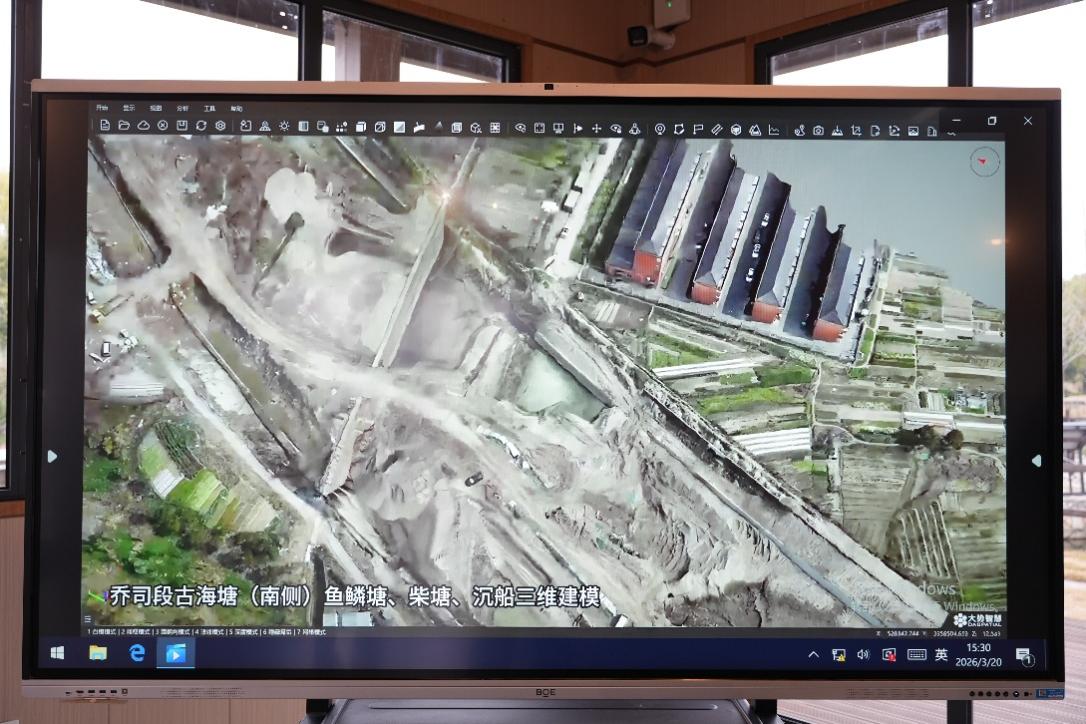The image size is (1086, 724).
Task: Click the Windows Start button
Action: (x=57, y=653)
